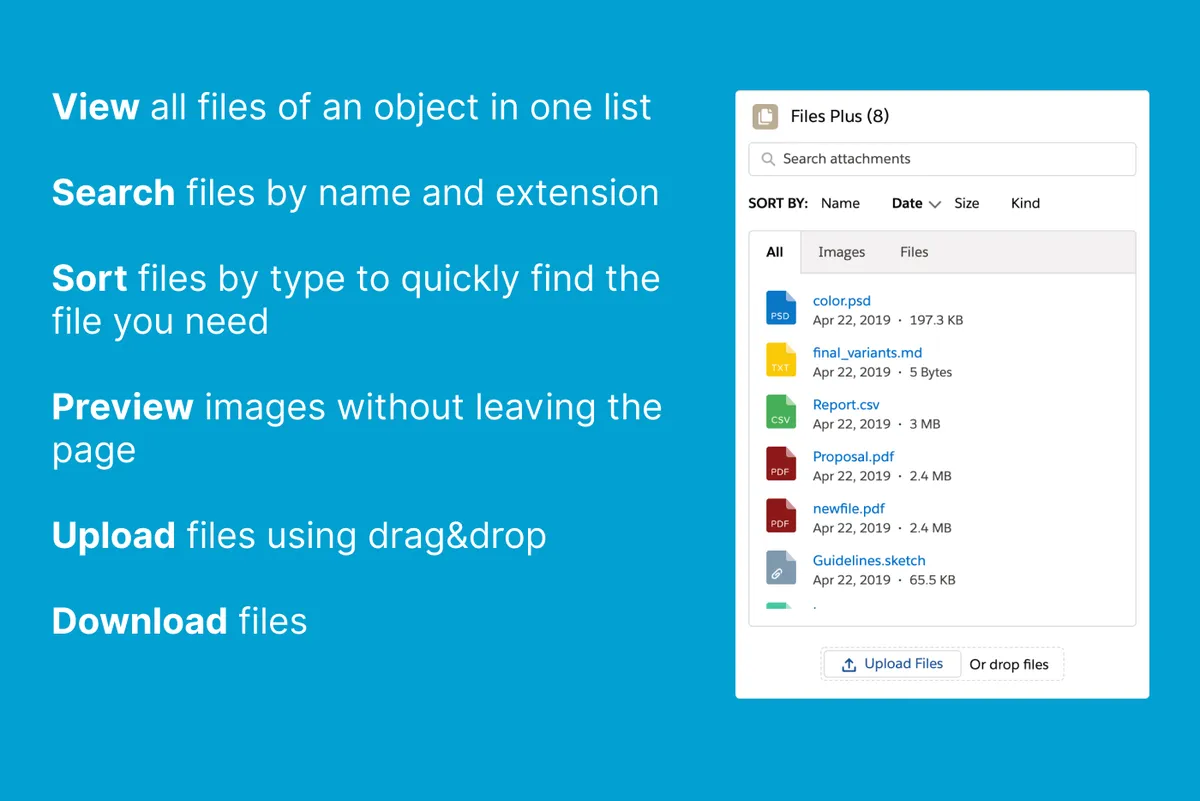Sort files by Kind
The width and height of the screenshot is (1200, 801).
pyautogui.click(x=1025, y=203)
